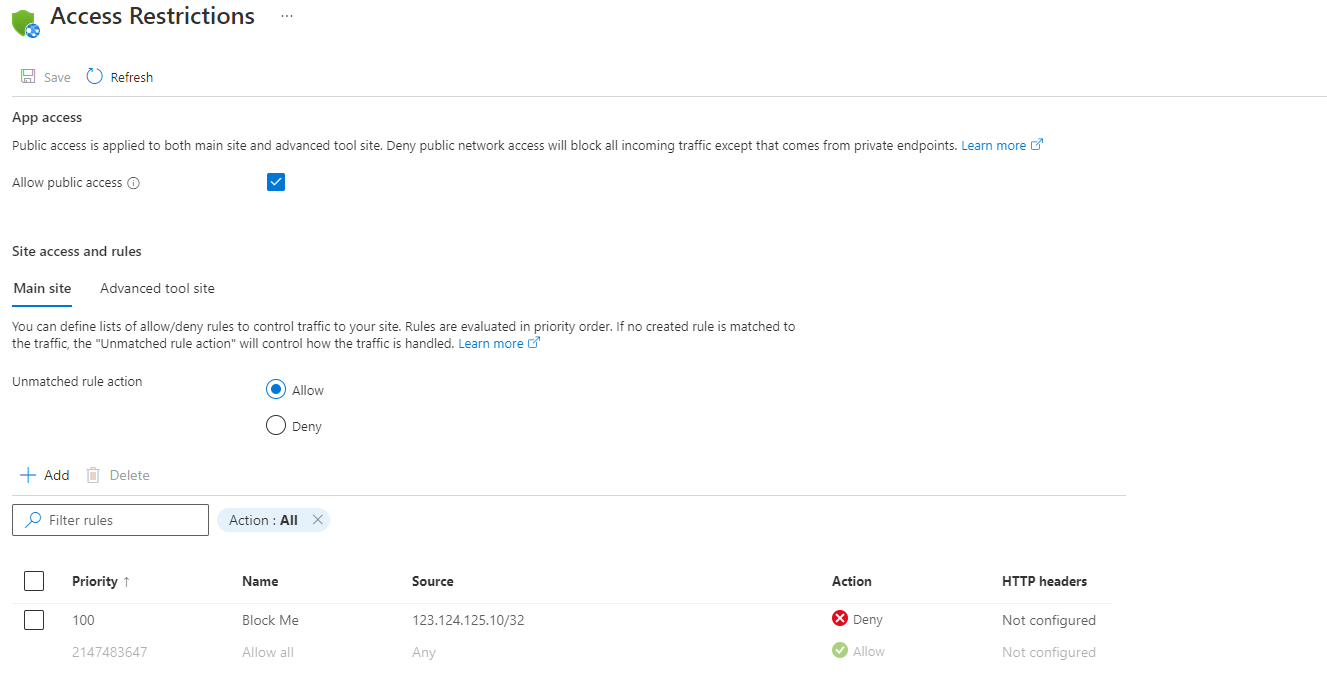Open the ellipsis menu beside the title

[x=287, y=16]
